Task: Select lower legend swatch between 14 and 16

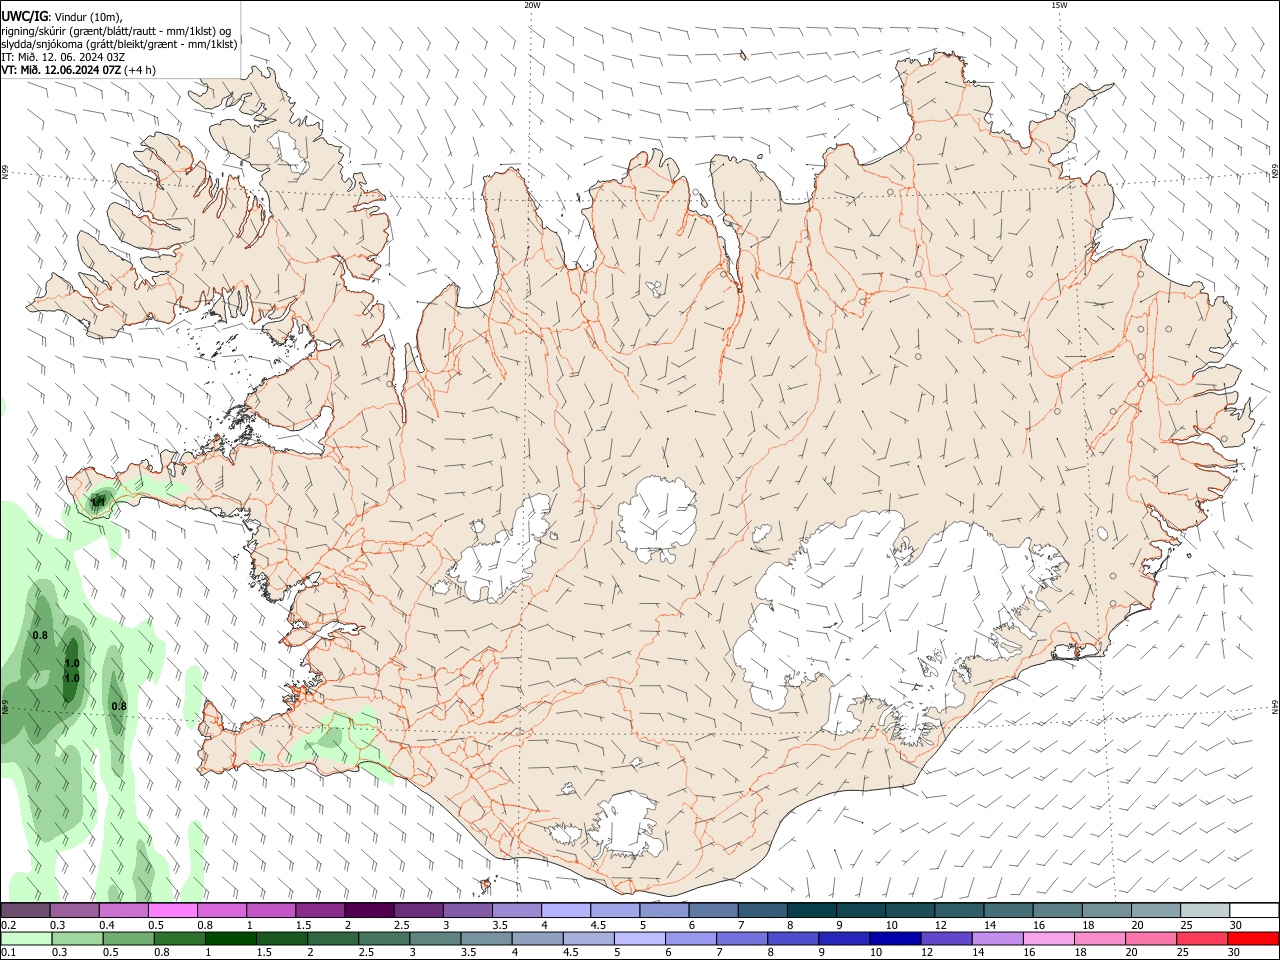Action: point(997,938)
